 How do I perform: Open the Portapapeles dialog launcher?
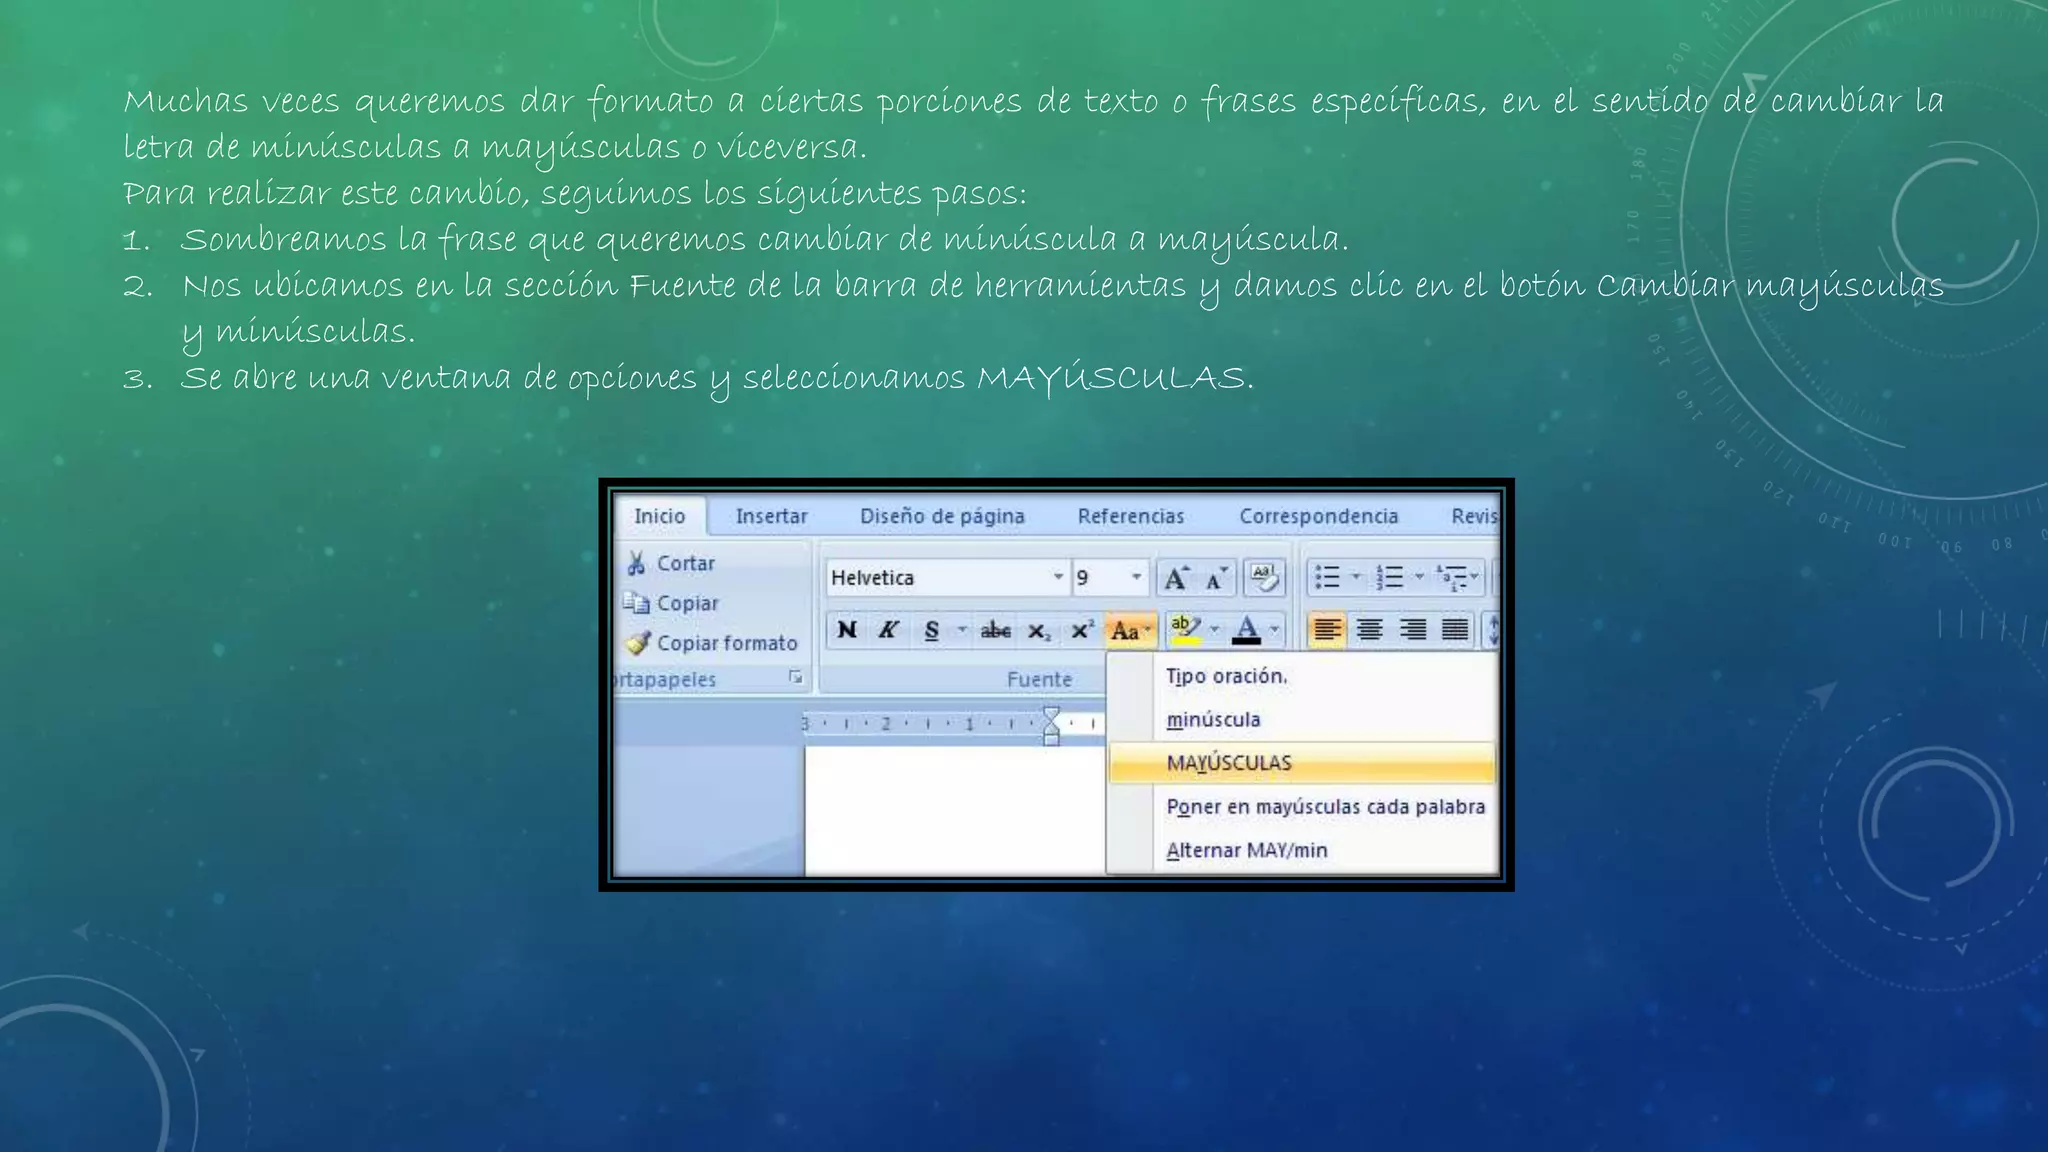[795, 678]
